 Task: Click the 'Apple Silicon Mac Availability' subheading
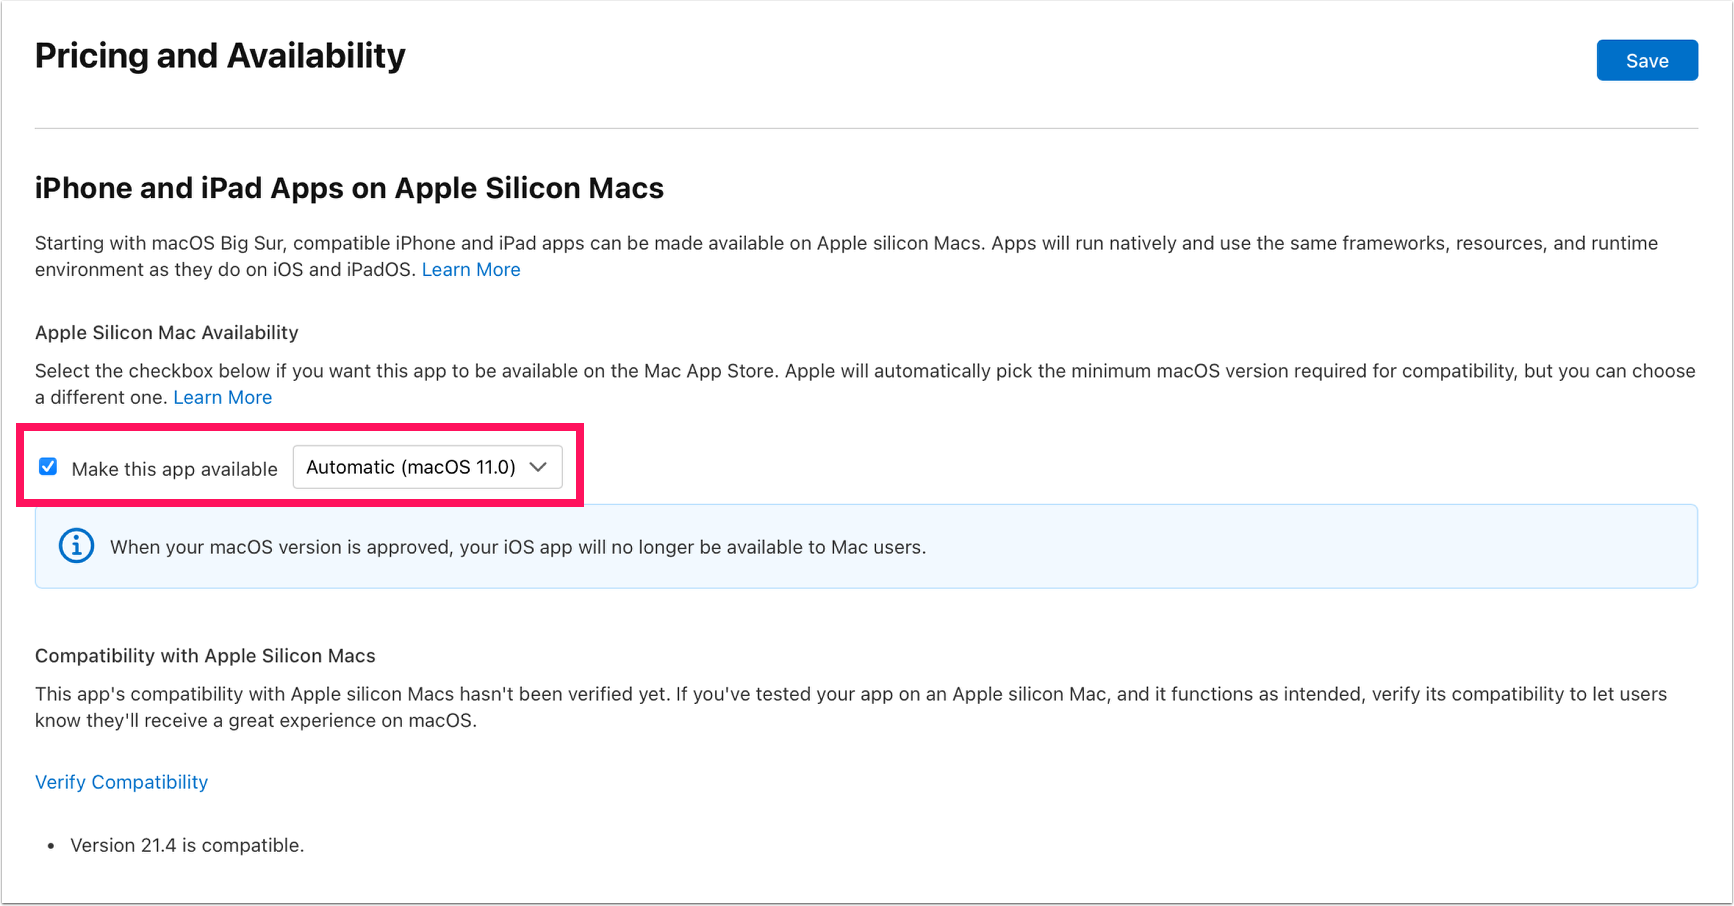(167, 333)
